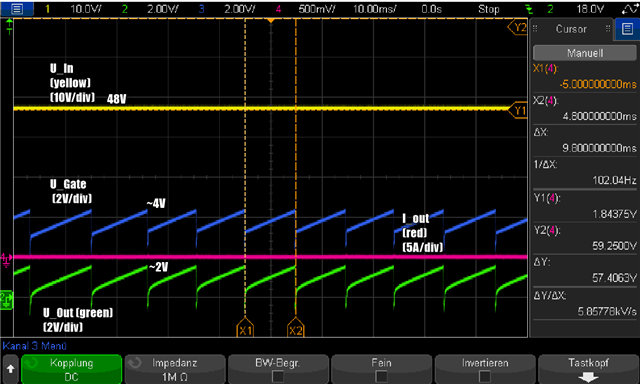The image size is (640, 384).
Task: Open the main menu icon at top left
Action: (x=17, y=9)
